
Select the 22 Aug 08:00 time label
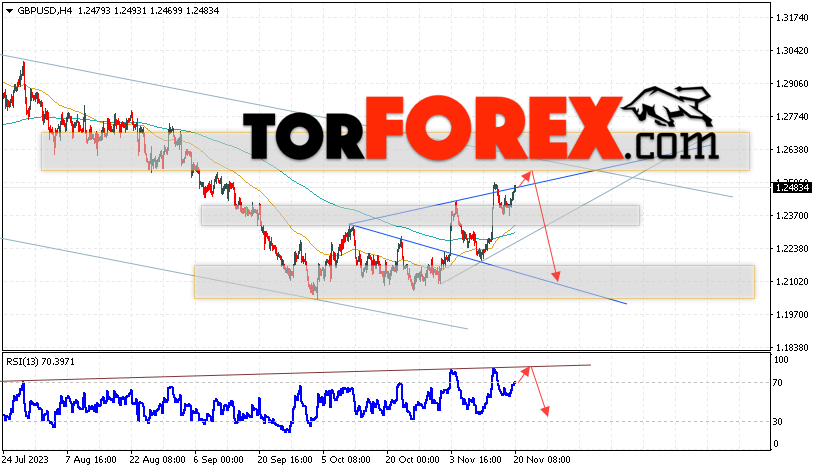click(157, 460)
